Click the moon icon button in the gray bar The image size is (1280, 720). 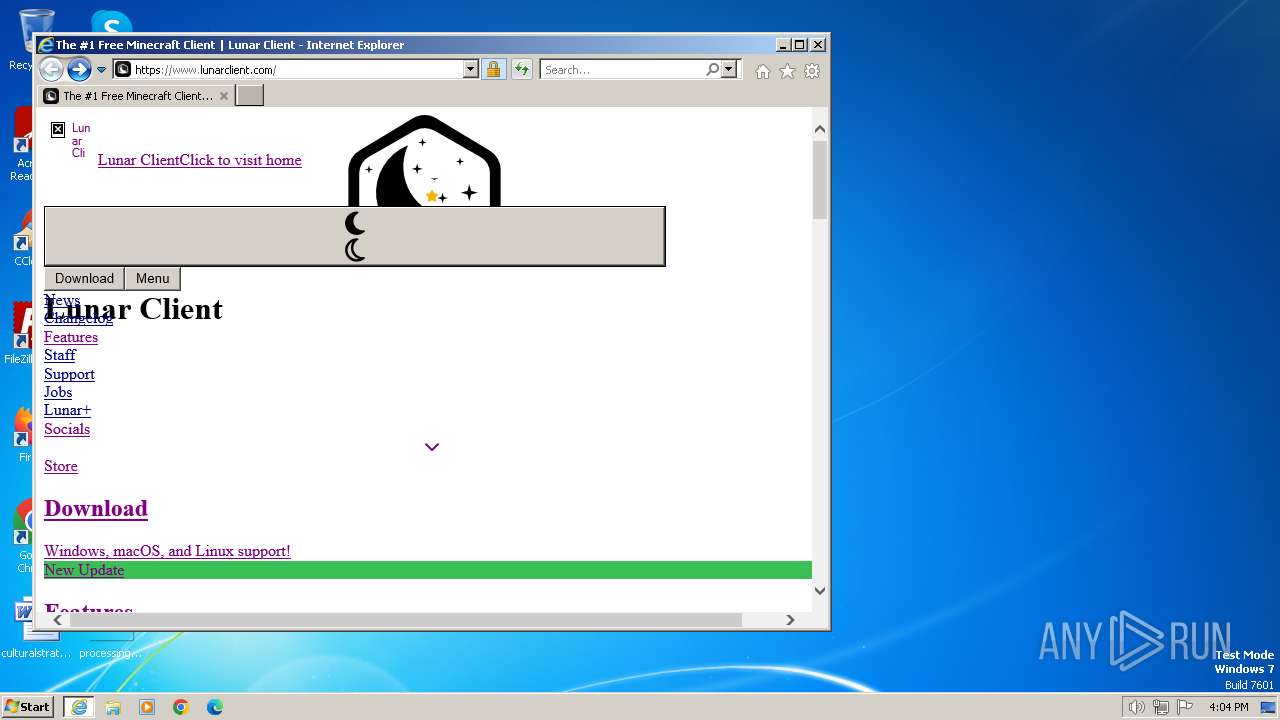(x=355, y=236)
